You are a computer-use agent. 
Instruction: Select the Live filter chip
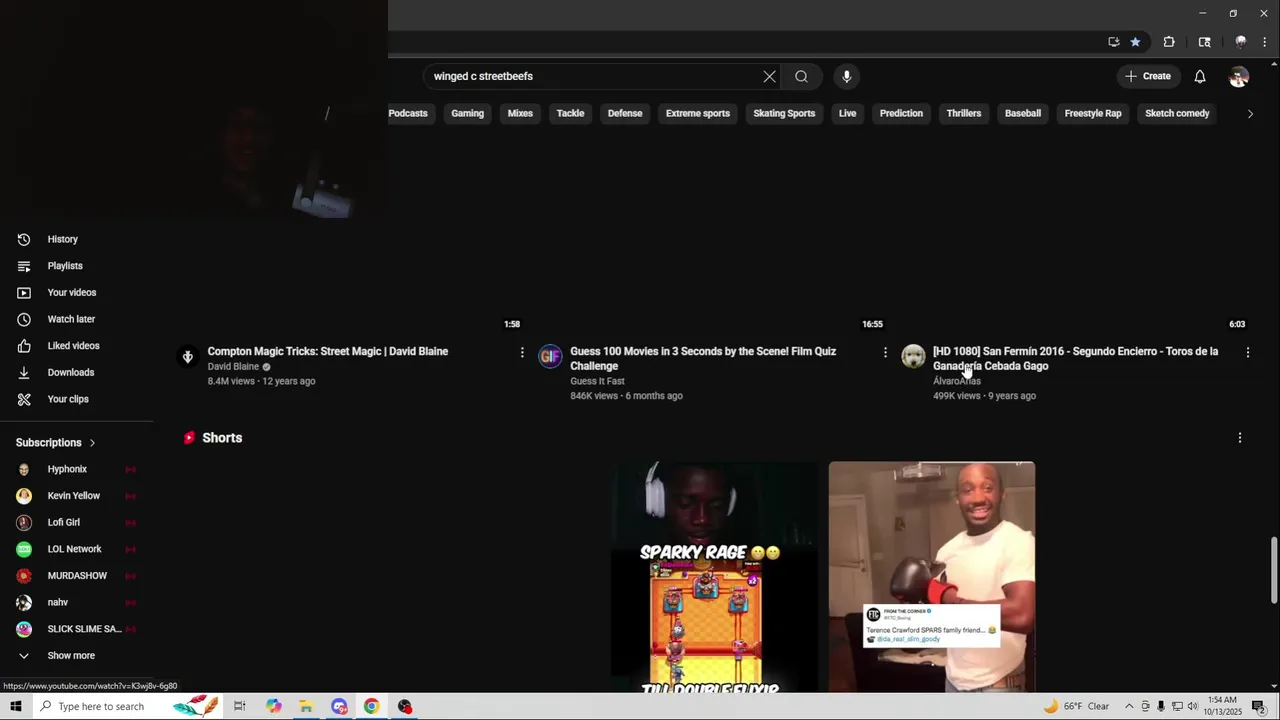[847, 113]
